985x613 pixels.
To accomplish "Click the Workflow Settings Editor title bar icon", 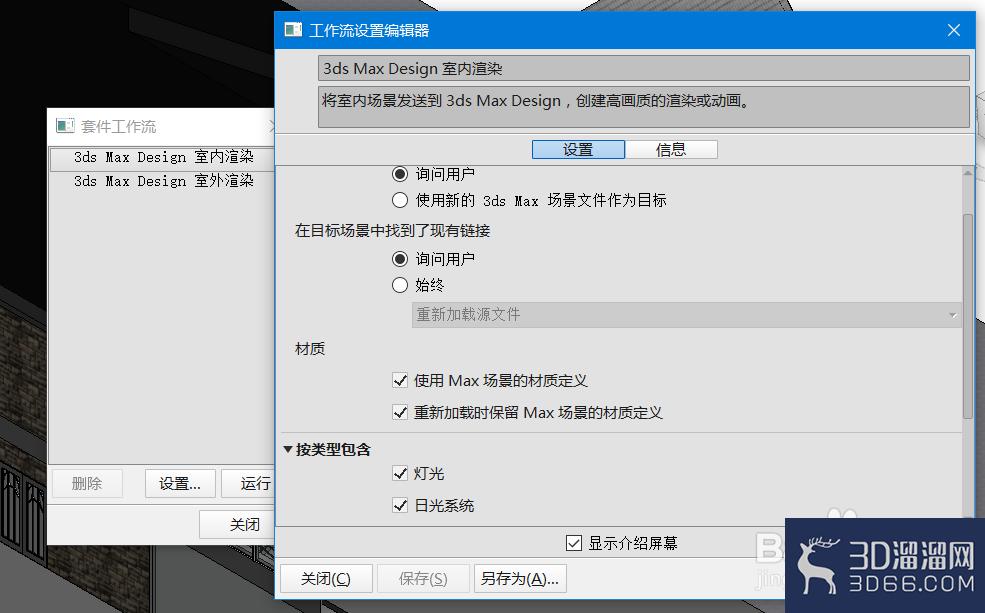I will (293, 30).
